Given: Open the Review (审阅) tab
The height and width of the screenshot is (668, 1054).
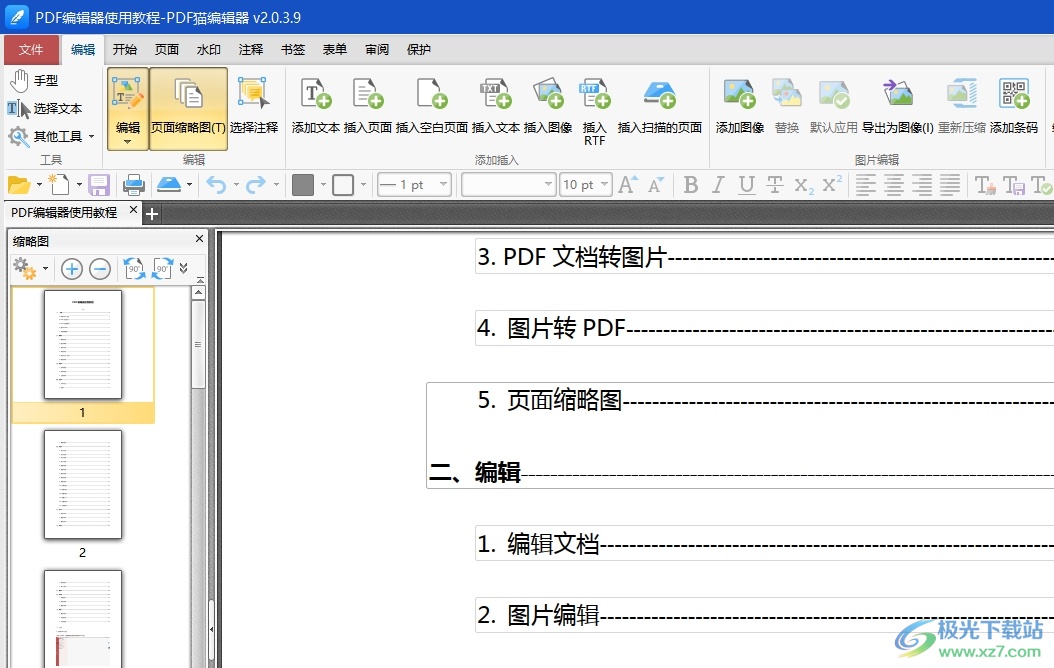Looking at the screenshot, I should 377,50.
